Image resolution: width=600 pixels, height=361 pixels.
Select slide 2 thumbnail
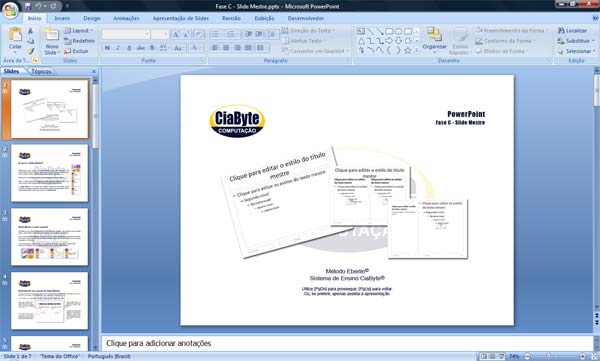[49, 173]
